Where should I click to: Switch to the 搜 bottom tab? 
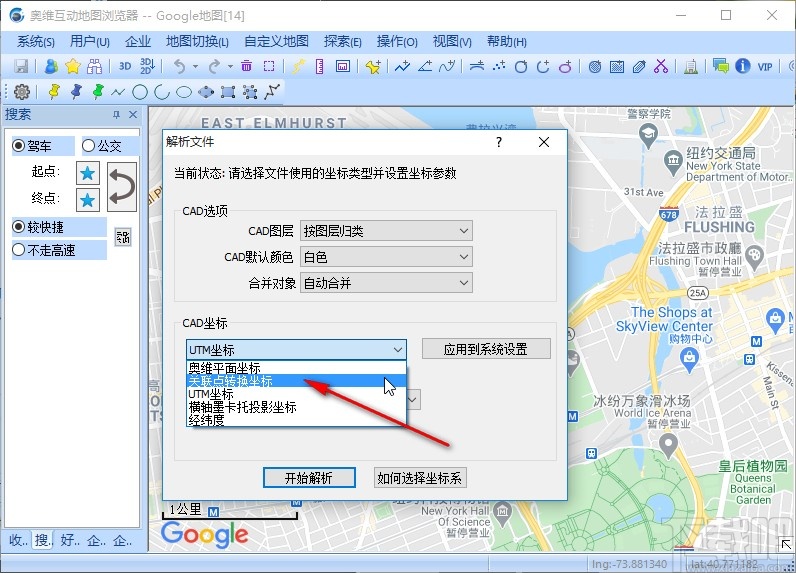tap(43, 541)
